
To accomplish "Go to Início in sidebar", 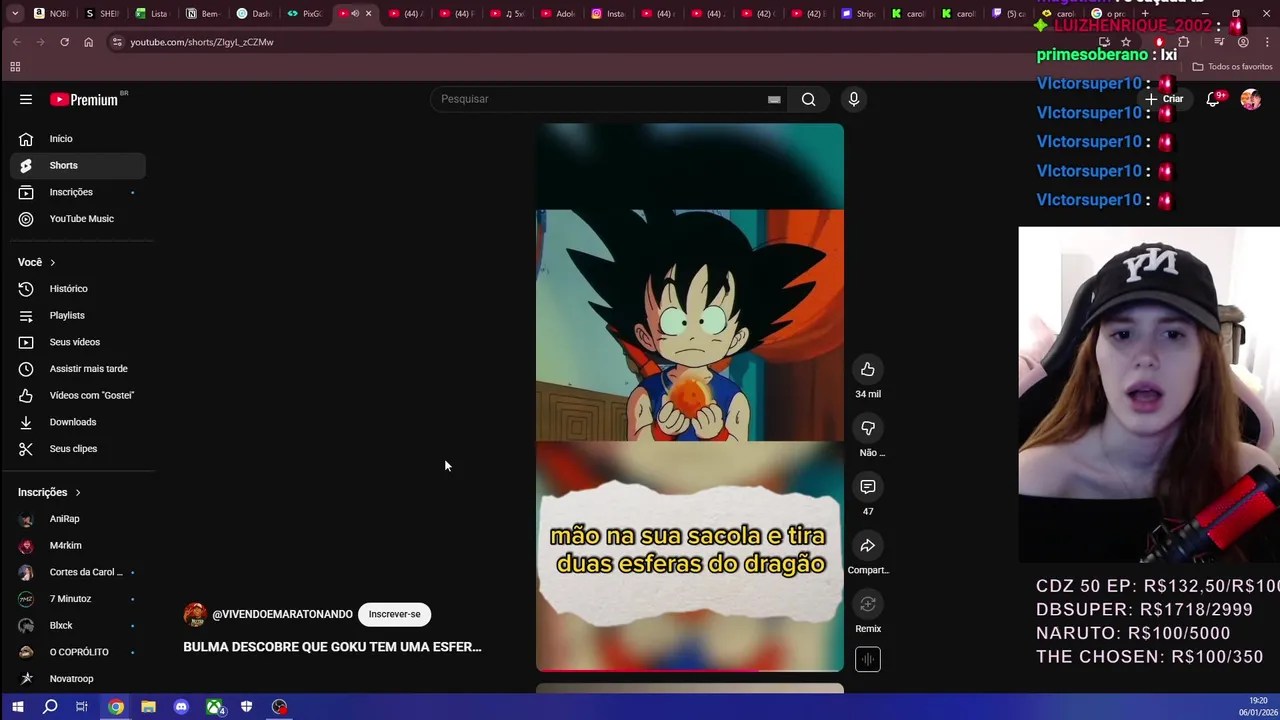I will click(78, 139).
